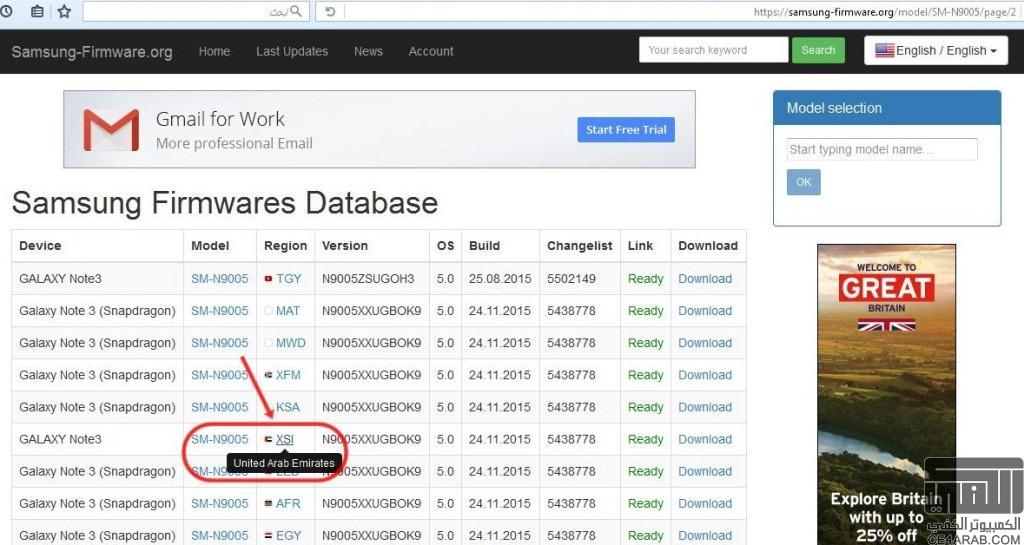The image size is (1024, 545).
Task: Click the Version column header
Action: [x=344, y=245]
